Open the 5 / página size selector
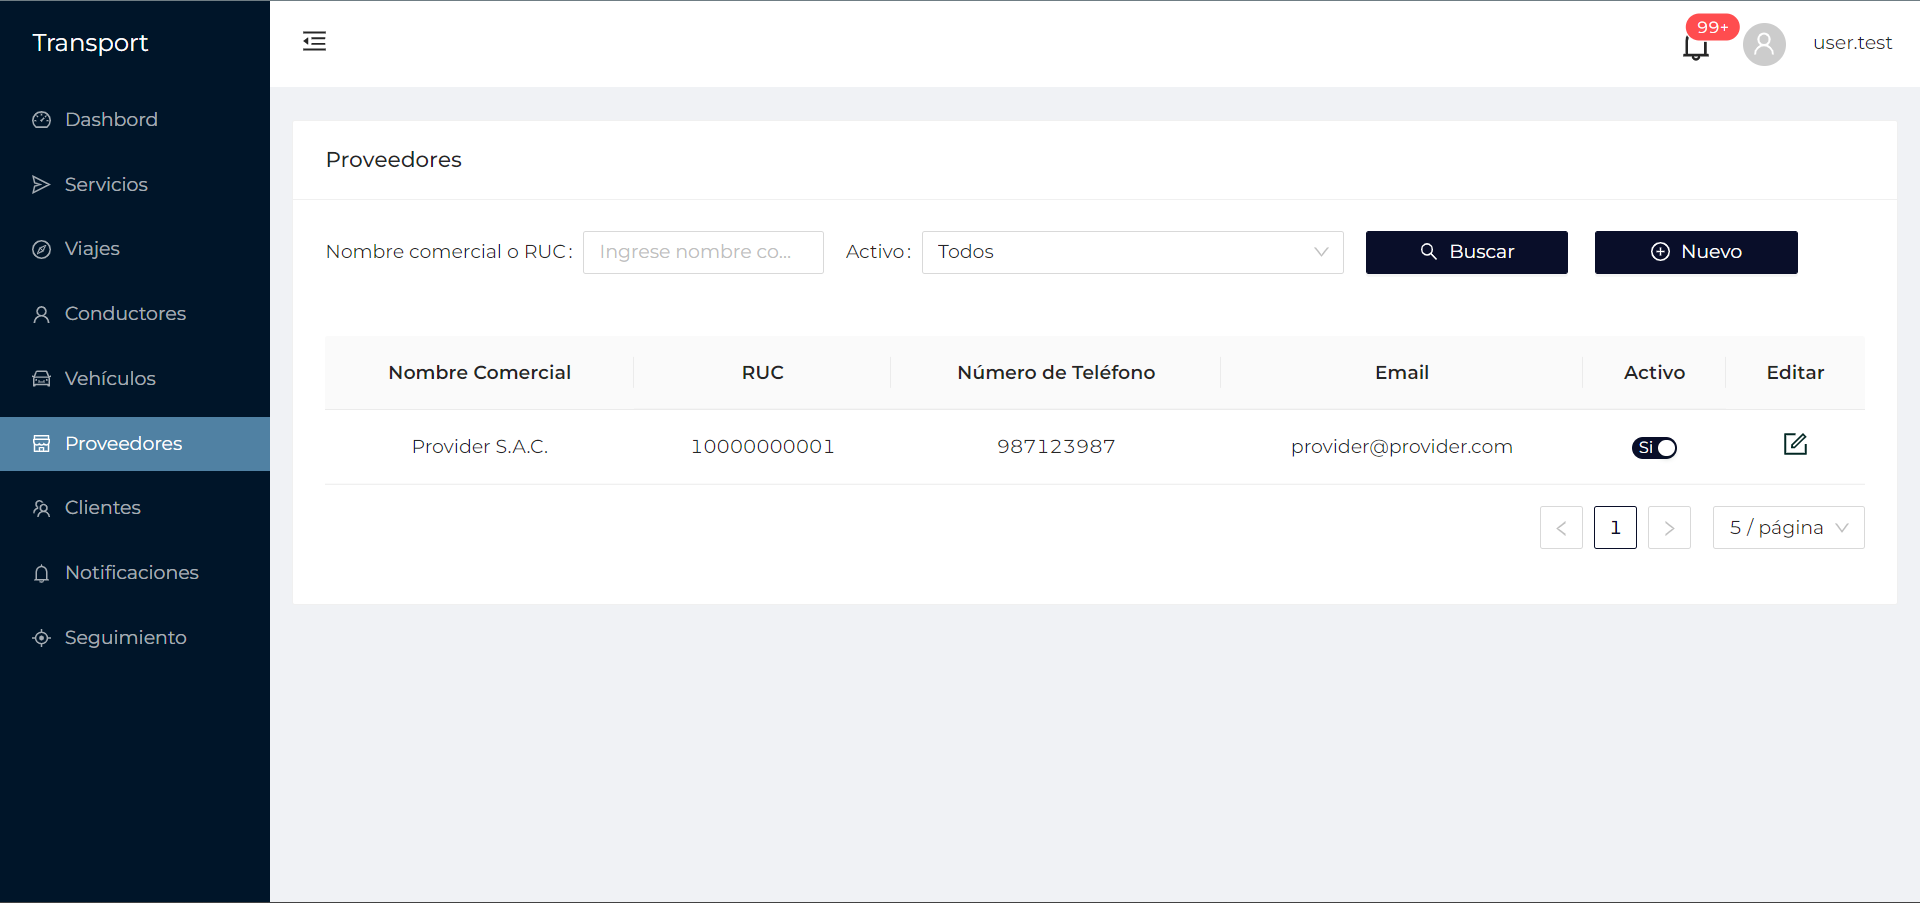Image resolution: width=1920 pixels, height=903 pixels. pyautogui.click(x=1788, y=527)
